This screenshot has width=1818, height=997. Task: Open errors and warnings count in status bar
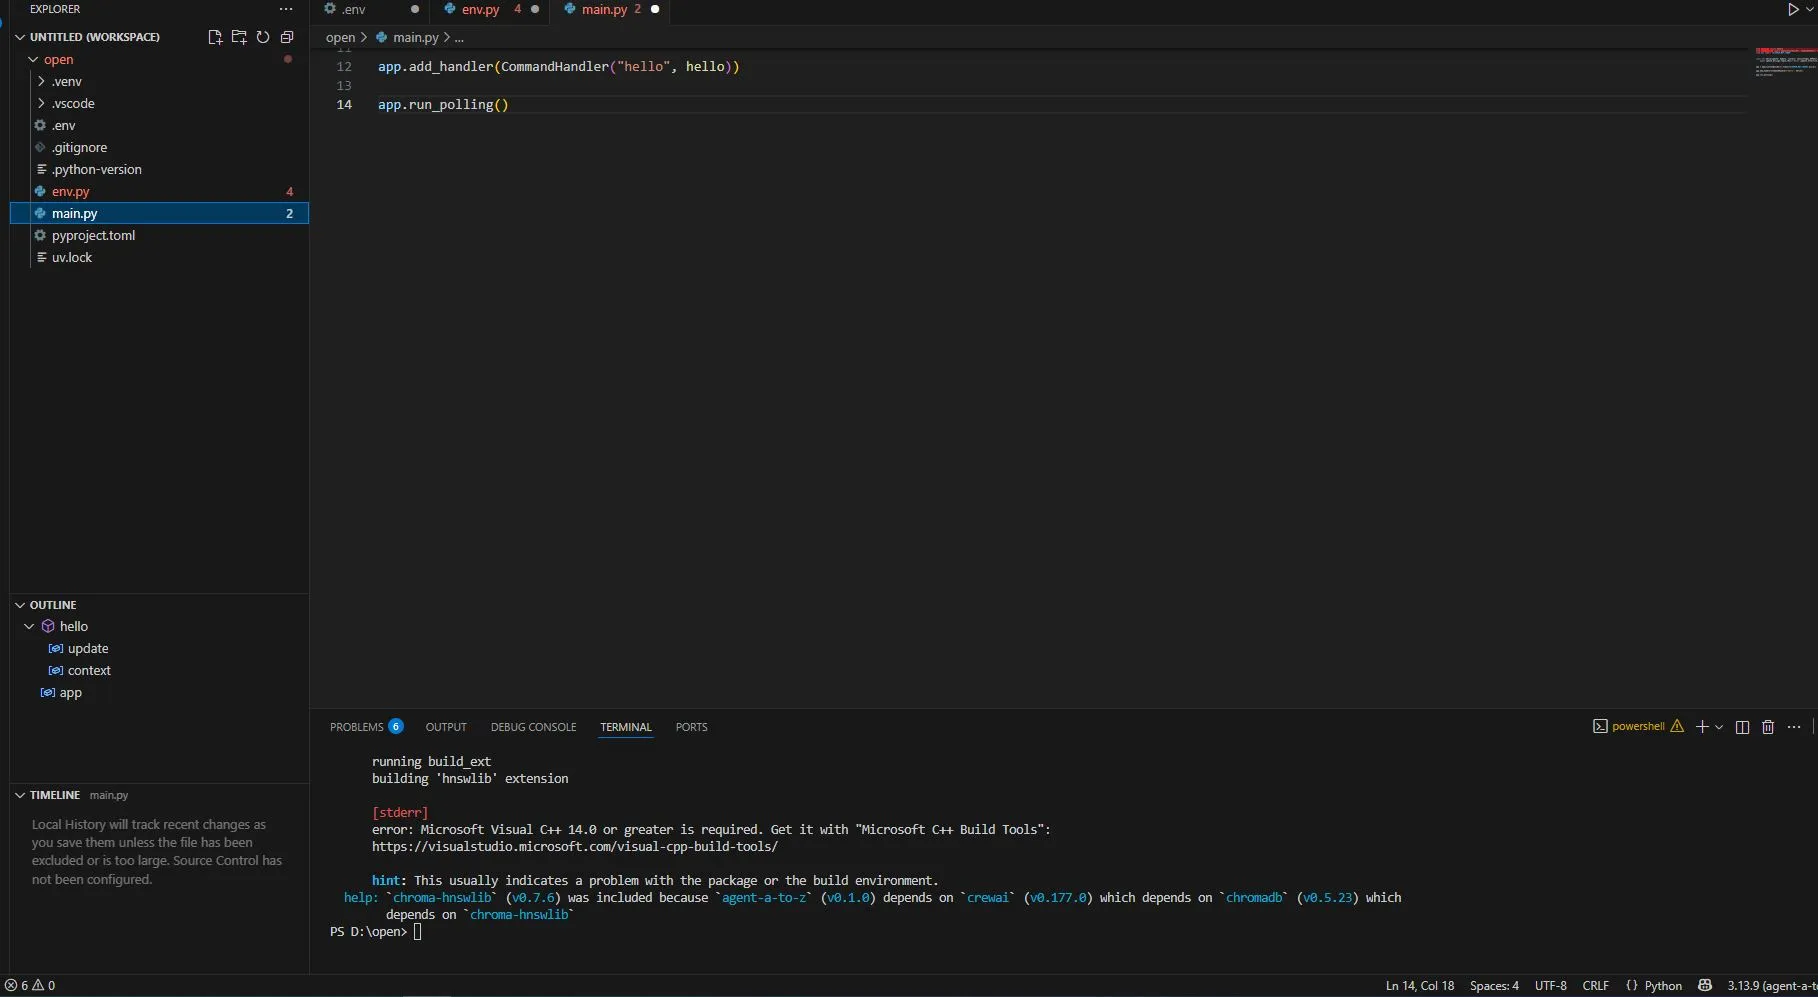(30, 986)
